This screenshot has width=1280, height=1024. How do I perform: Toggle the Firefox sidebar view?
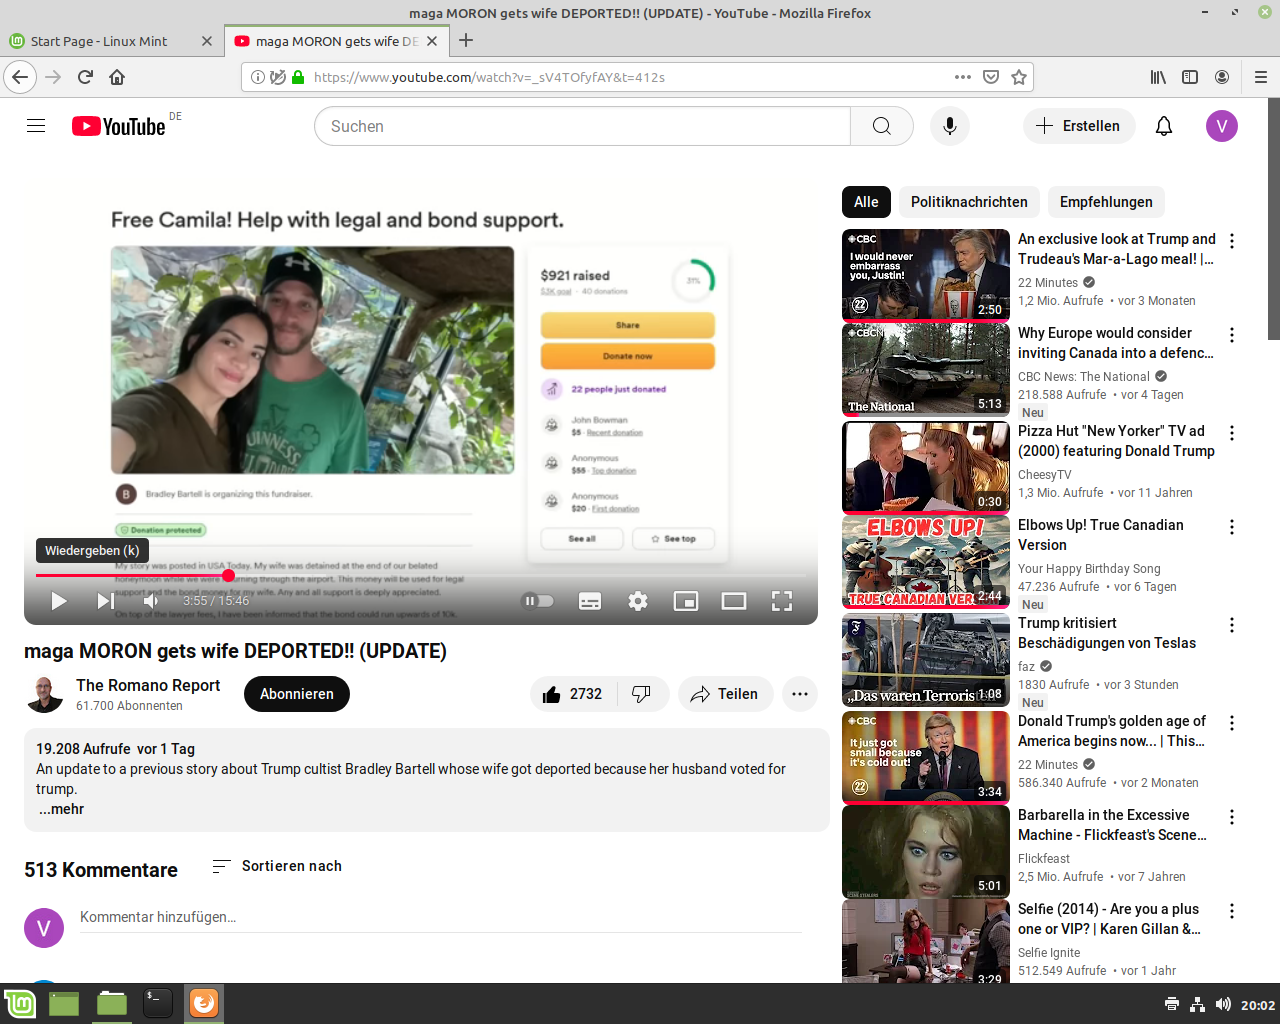point(1190,77)
